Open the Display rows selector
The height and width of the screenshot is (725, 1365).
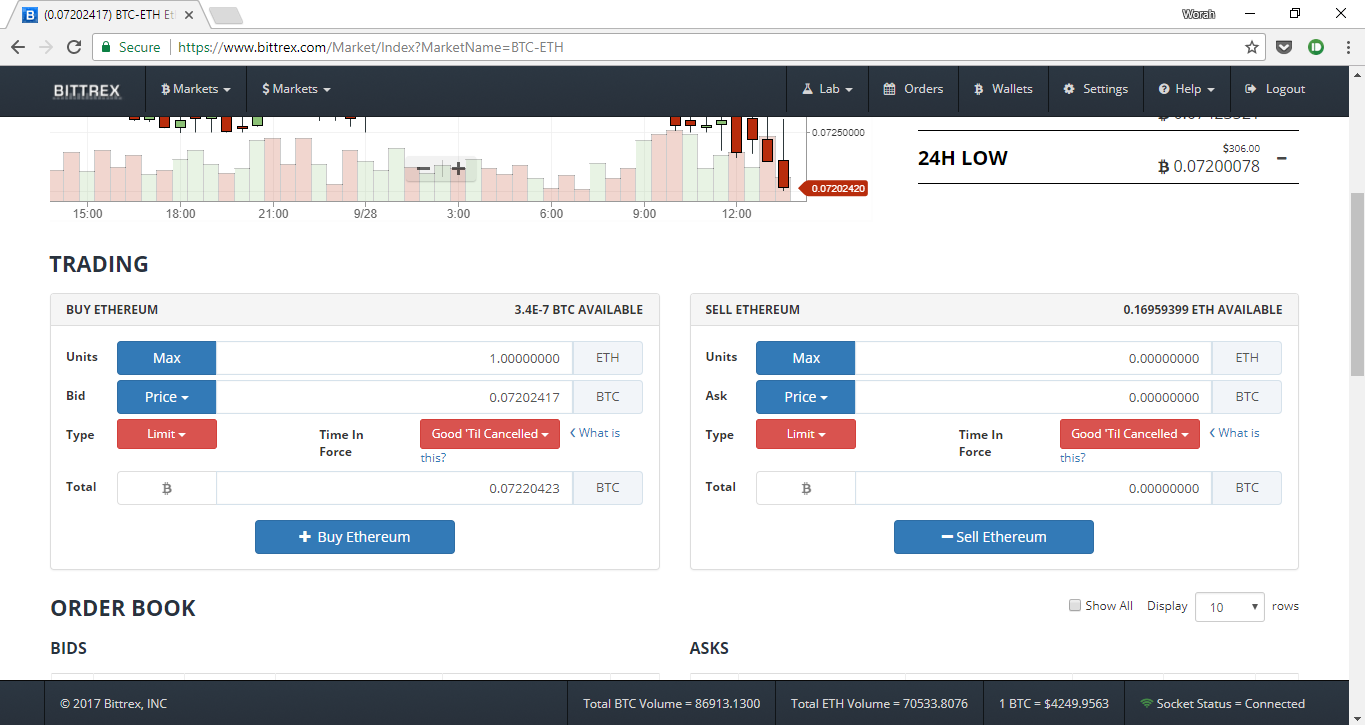1229,607
